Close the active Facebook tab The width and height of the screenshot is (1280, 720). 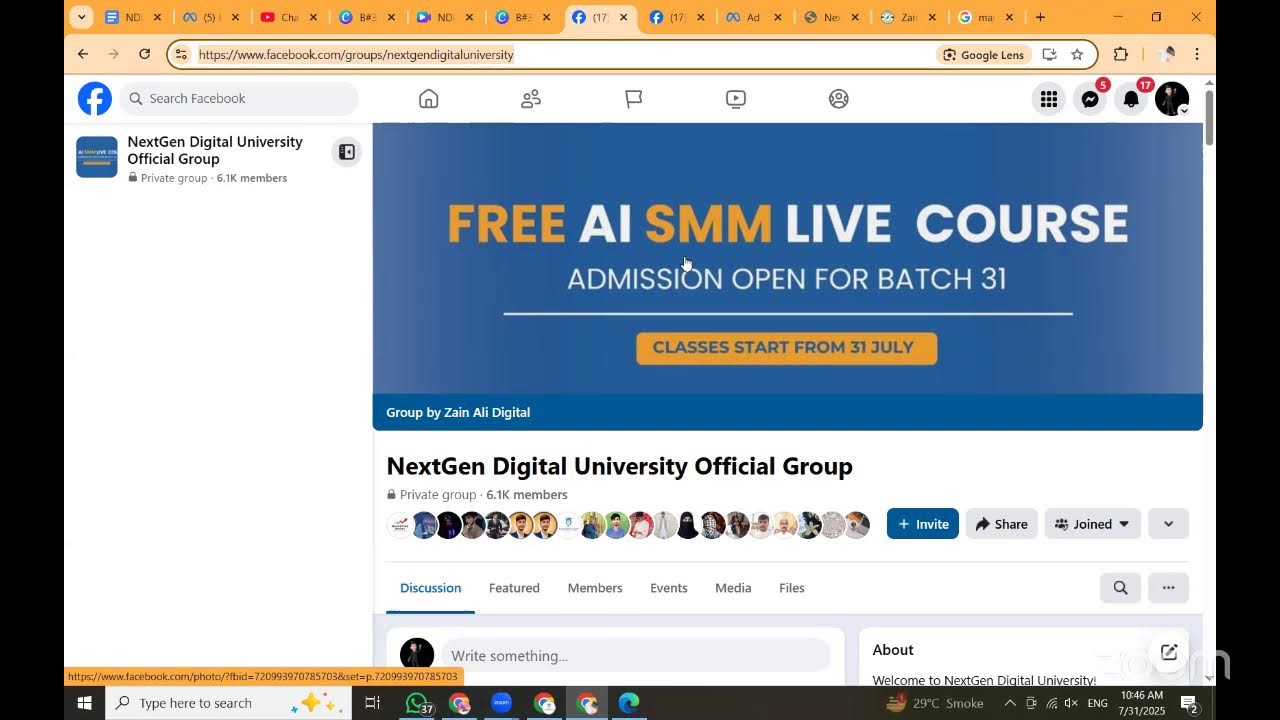(x=624, y=17)
